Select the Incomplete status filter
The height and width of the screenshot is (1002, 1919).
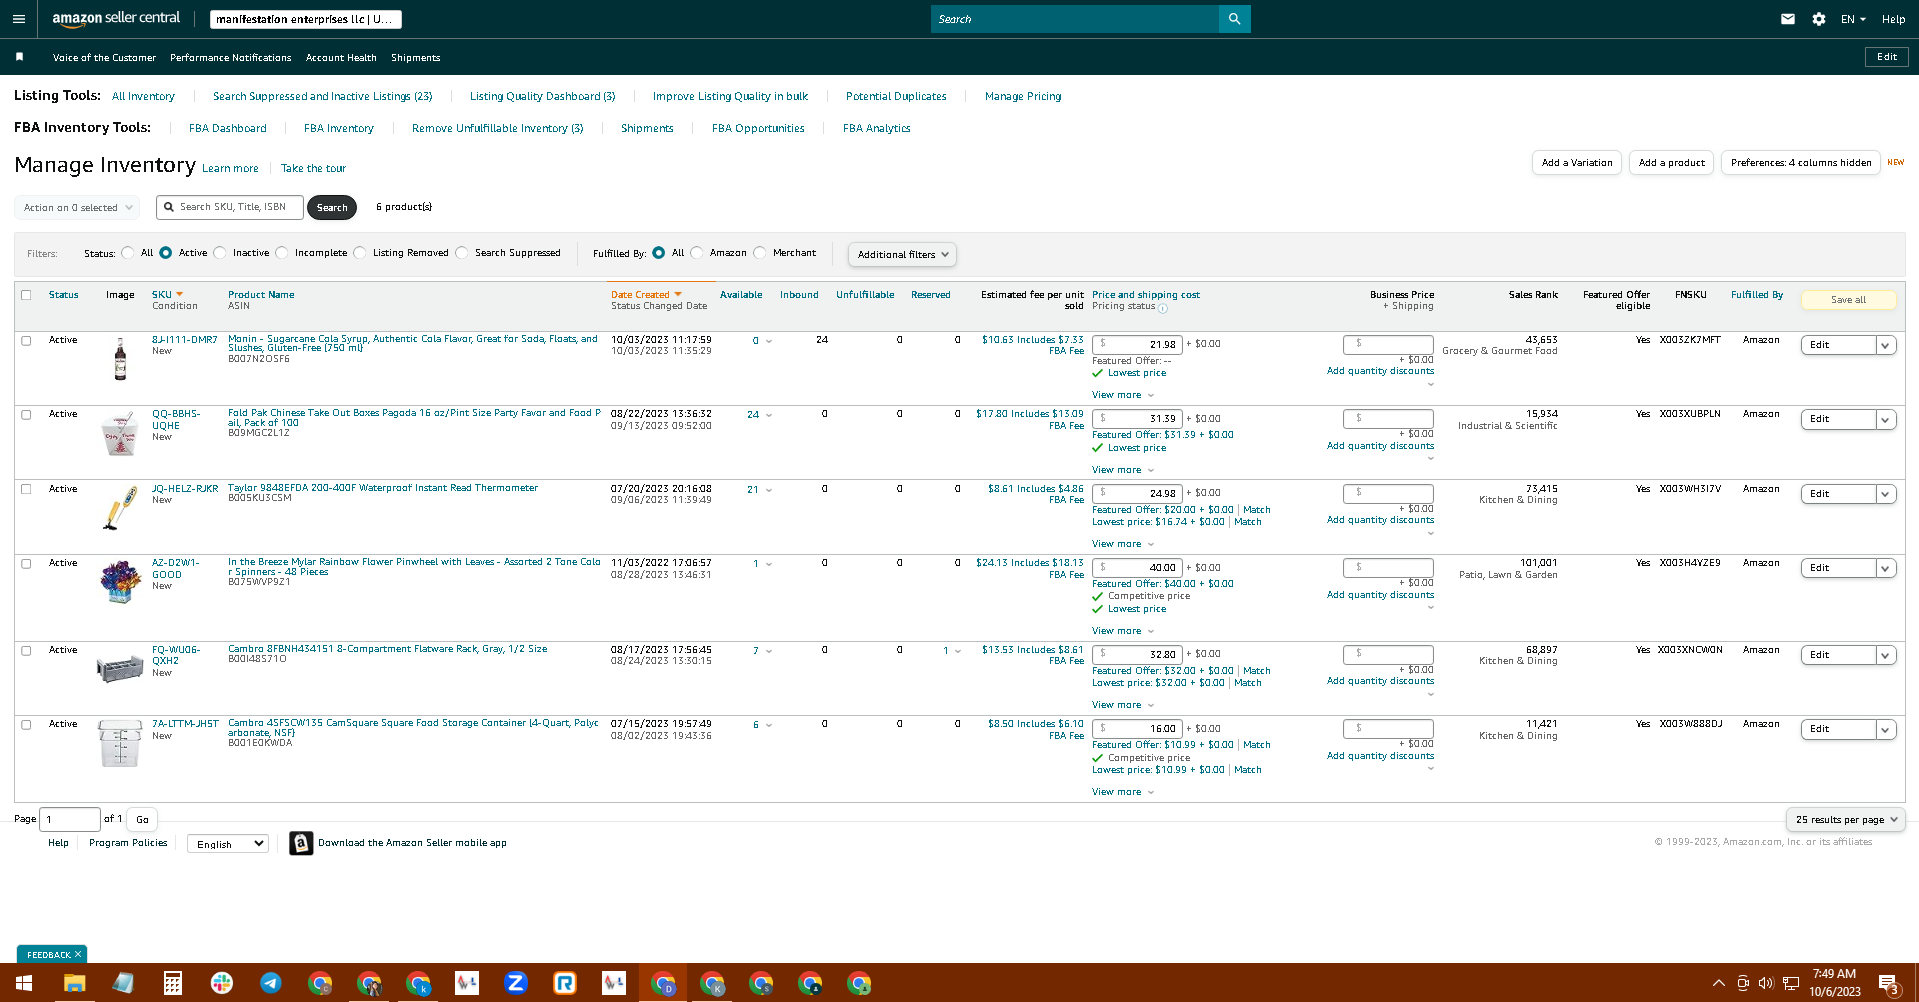pyautogui.click(x=282, y=253)
